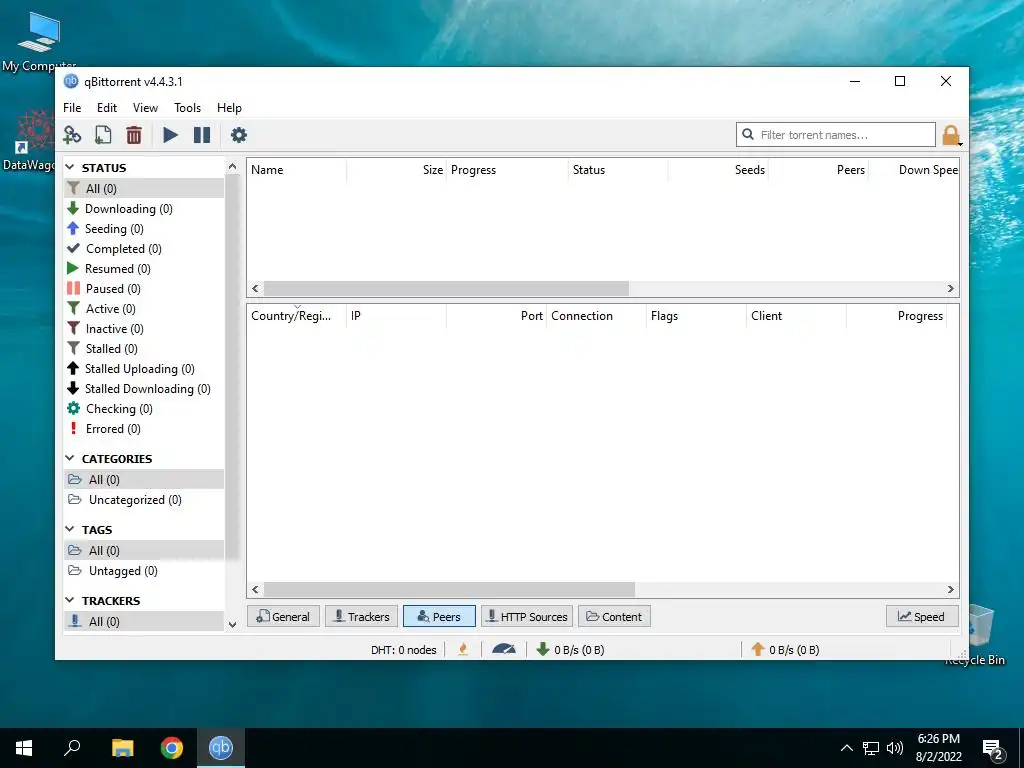Click the flame connection status icon
This screenshot has width=1024, height=768.
click(x=463, y=650)
